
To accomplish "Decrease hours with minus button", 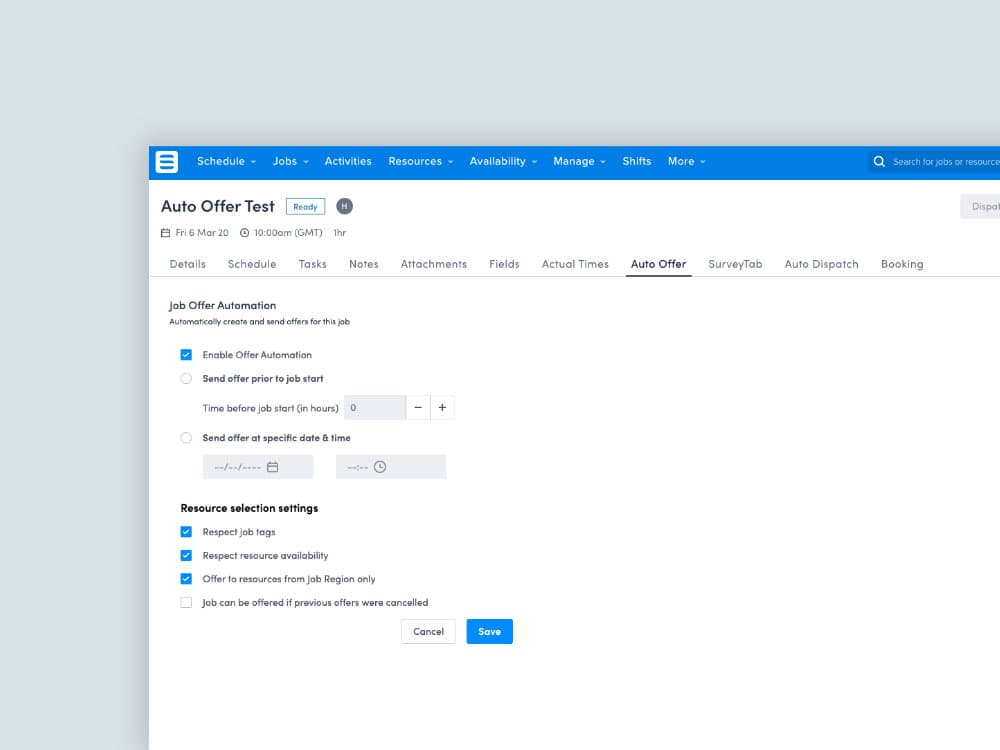I will [x=418, y=408].
